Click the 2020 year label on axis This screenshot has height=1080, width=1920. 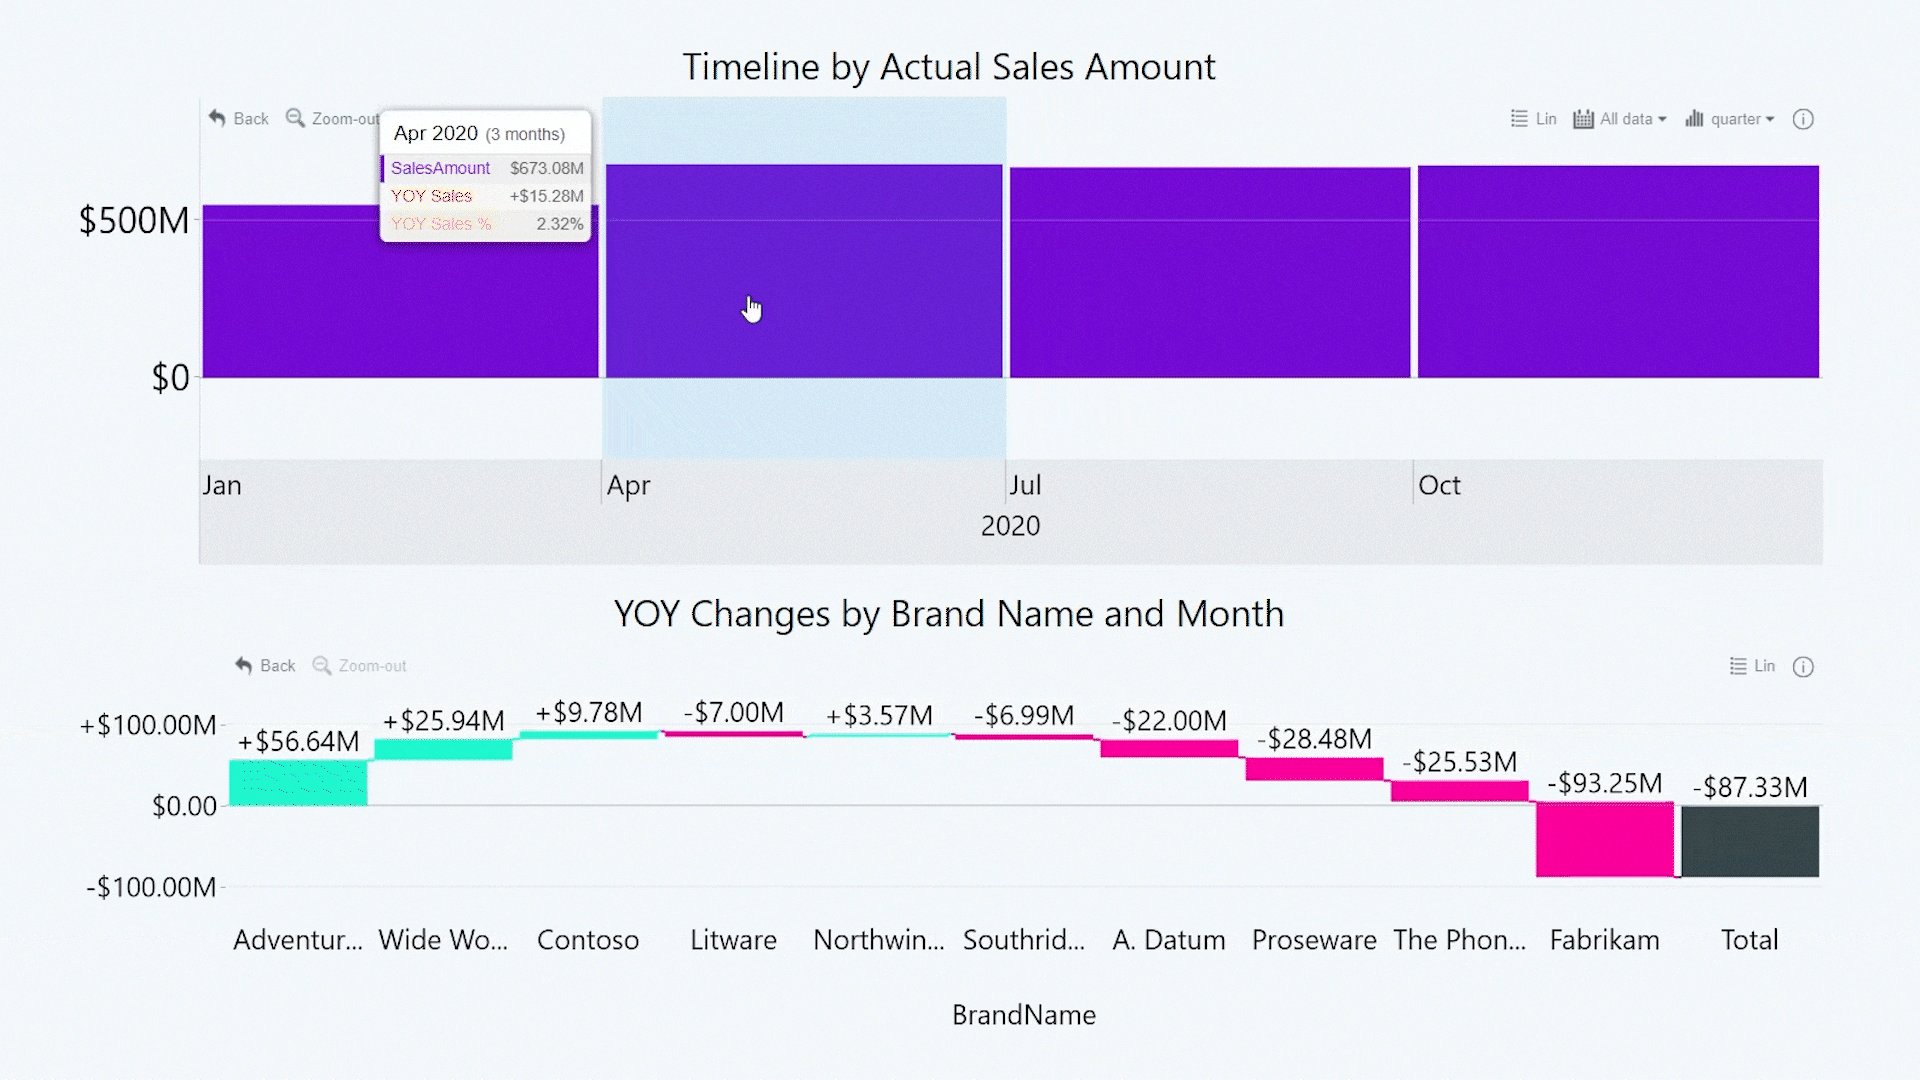point(1010,526)
